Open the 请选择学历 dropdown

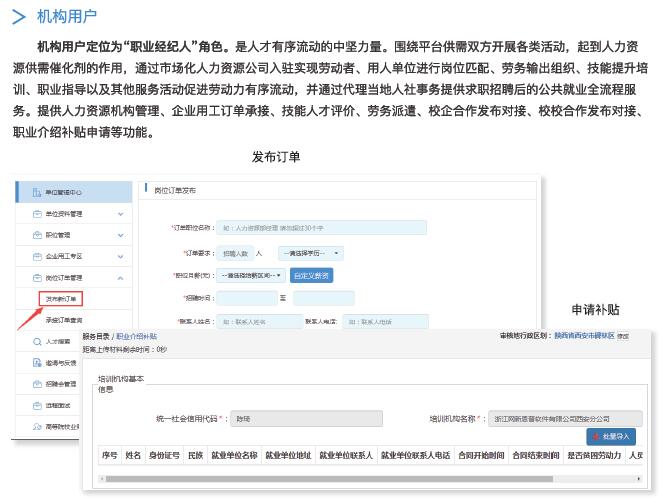coord(309,254)
